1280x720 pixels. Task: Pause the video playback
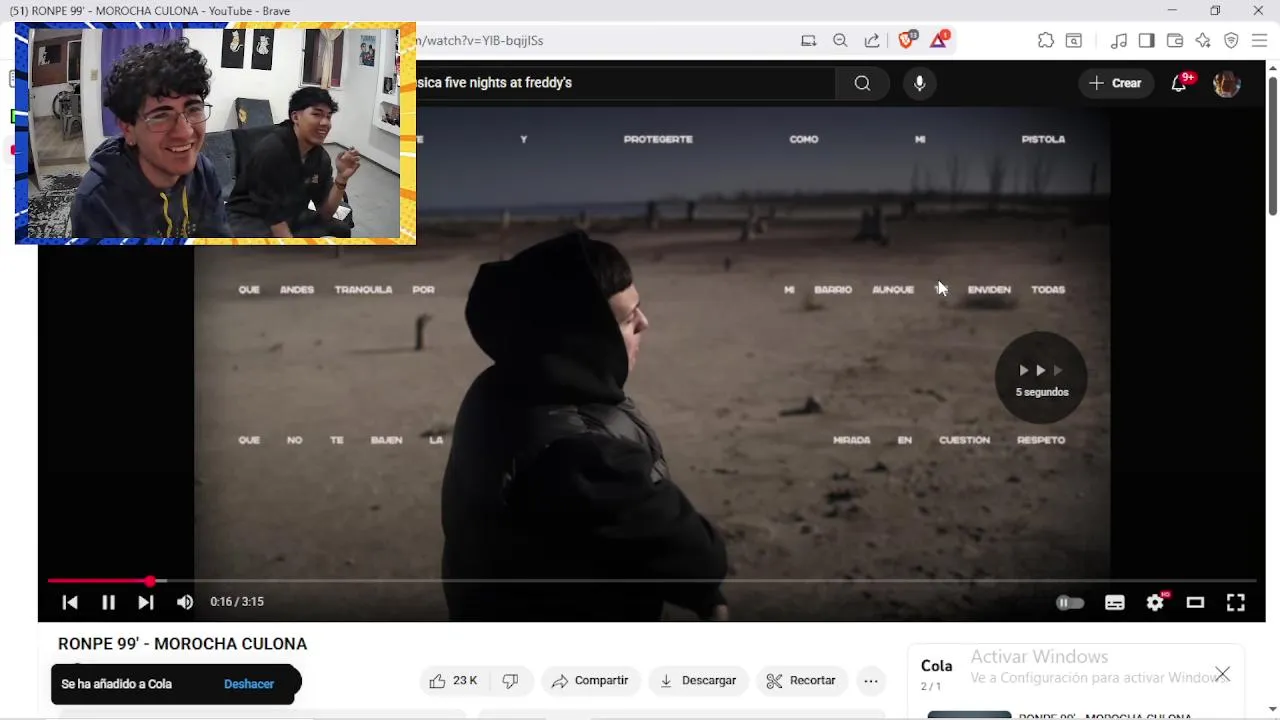point(108,602)
